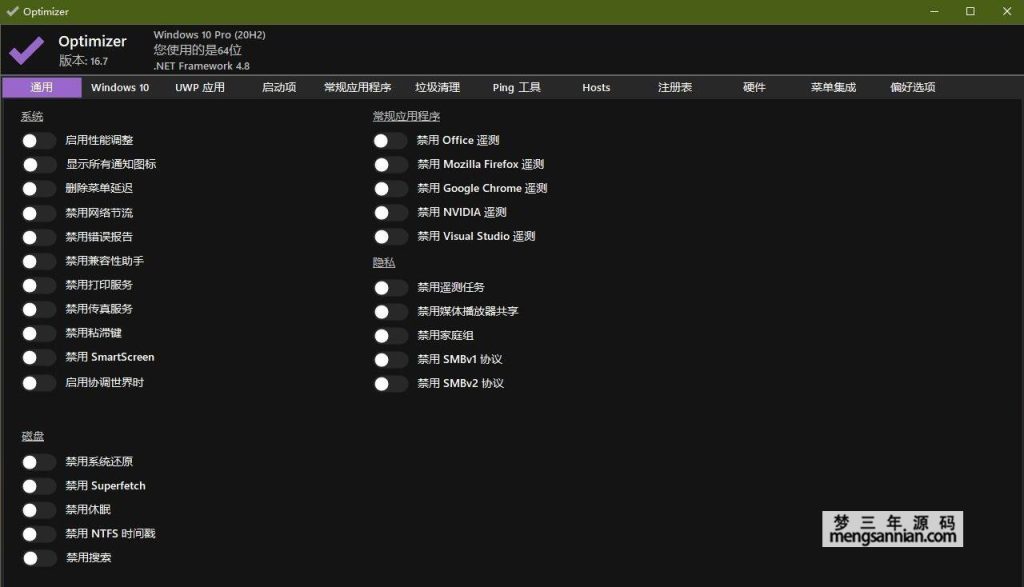1024x587 pixels.
Task: Enable 禁用兼容性助手 switch
Action: [39, 261]
